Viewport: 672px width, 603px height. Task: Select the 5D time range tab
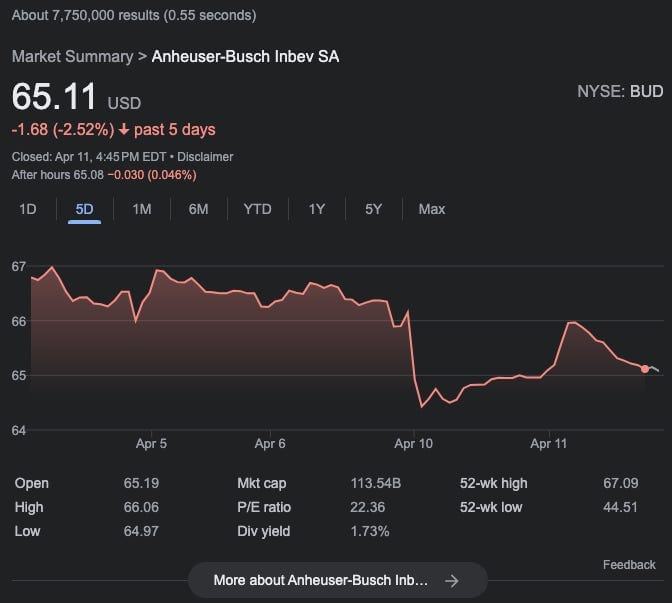[x=84, y=209]
